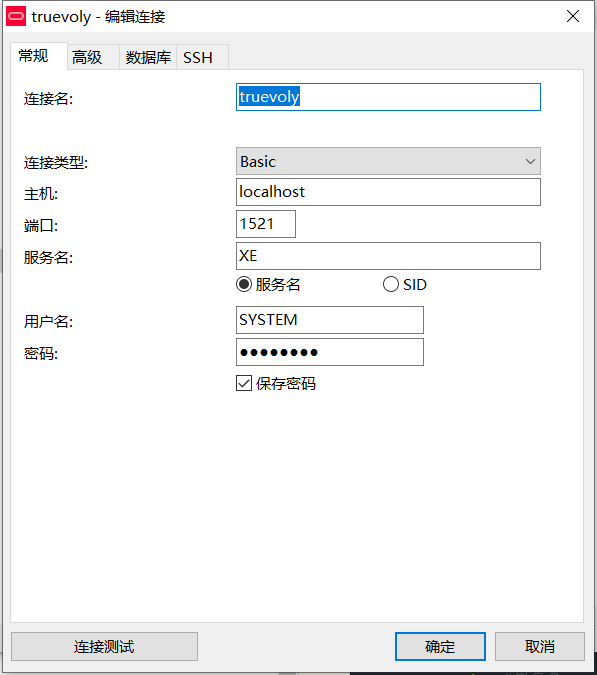The image size is (597, 675).
Task: Click the 用户名 field showing SYSTEM
Action: pos(330,320)
